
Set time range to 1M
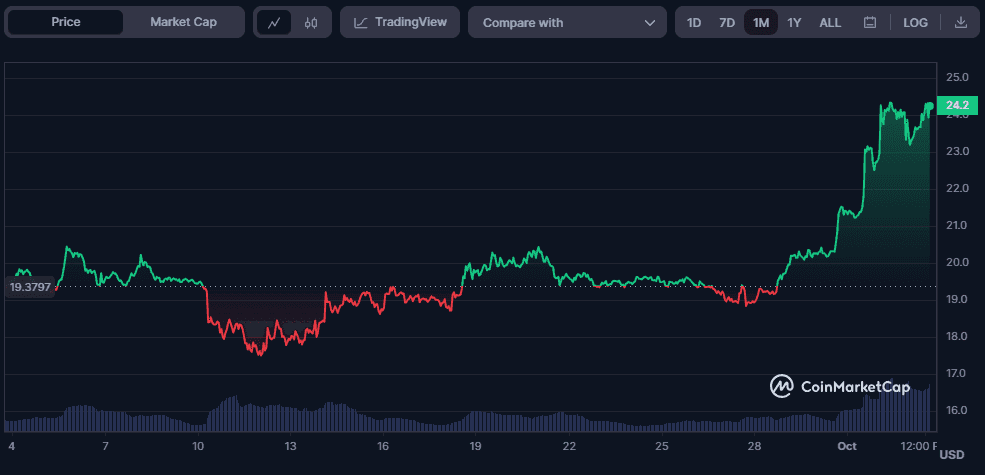761,22
